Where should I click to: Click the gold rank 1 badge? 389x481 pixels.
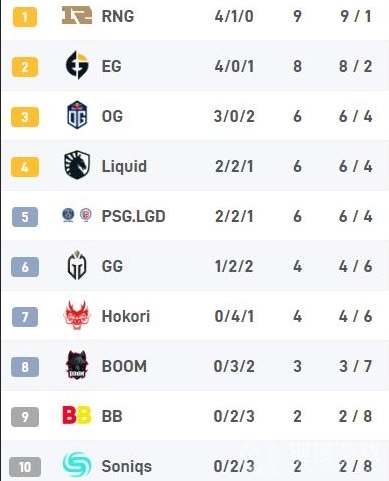coord(25,17)
